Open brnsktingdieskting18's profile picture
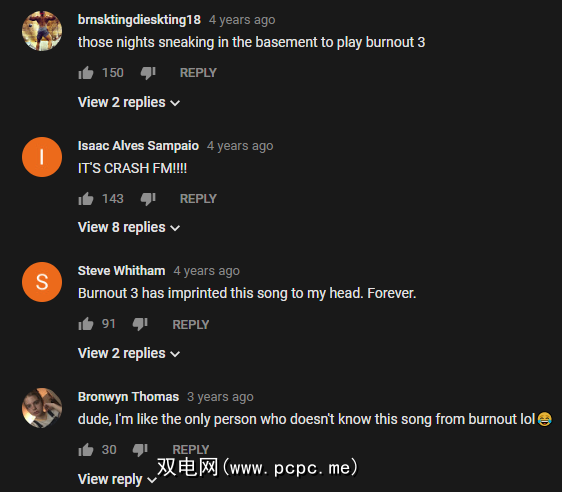The height and width of the screenshot is (492, 562). pos(42,31)
